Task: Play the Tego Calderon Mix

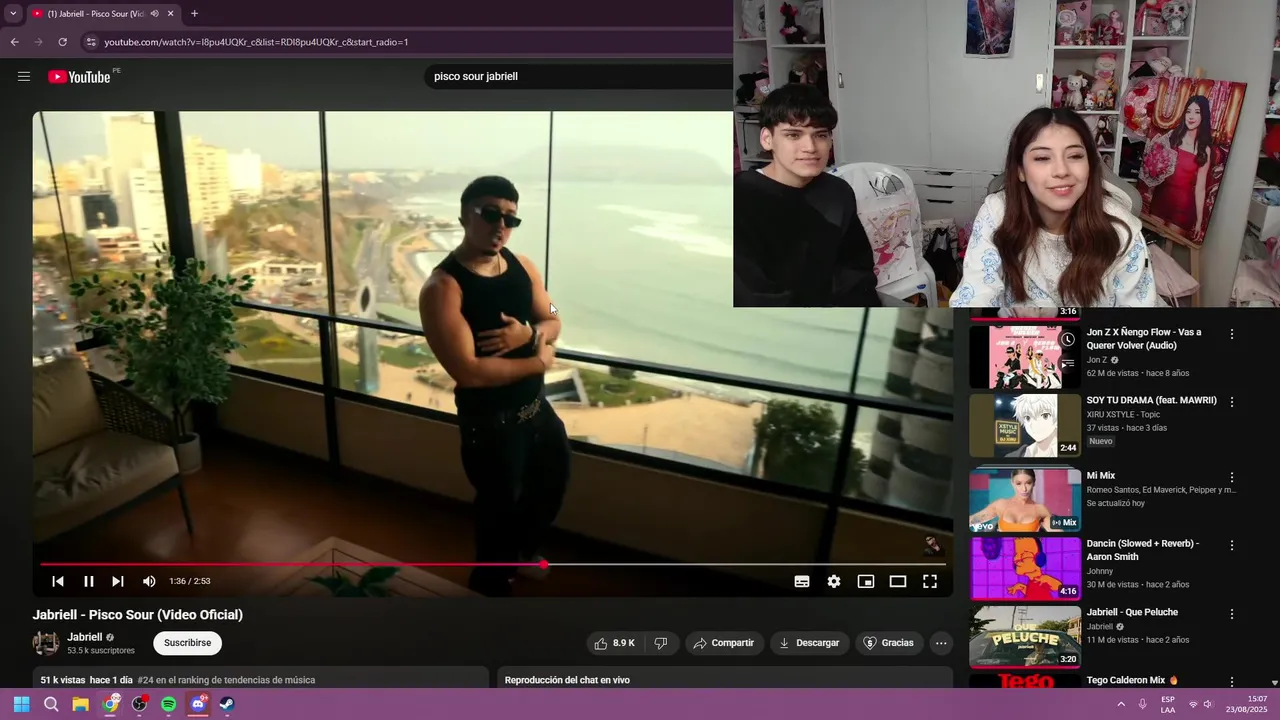Action: (1025, 681)
